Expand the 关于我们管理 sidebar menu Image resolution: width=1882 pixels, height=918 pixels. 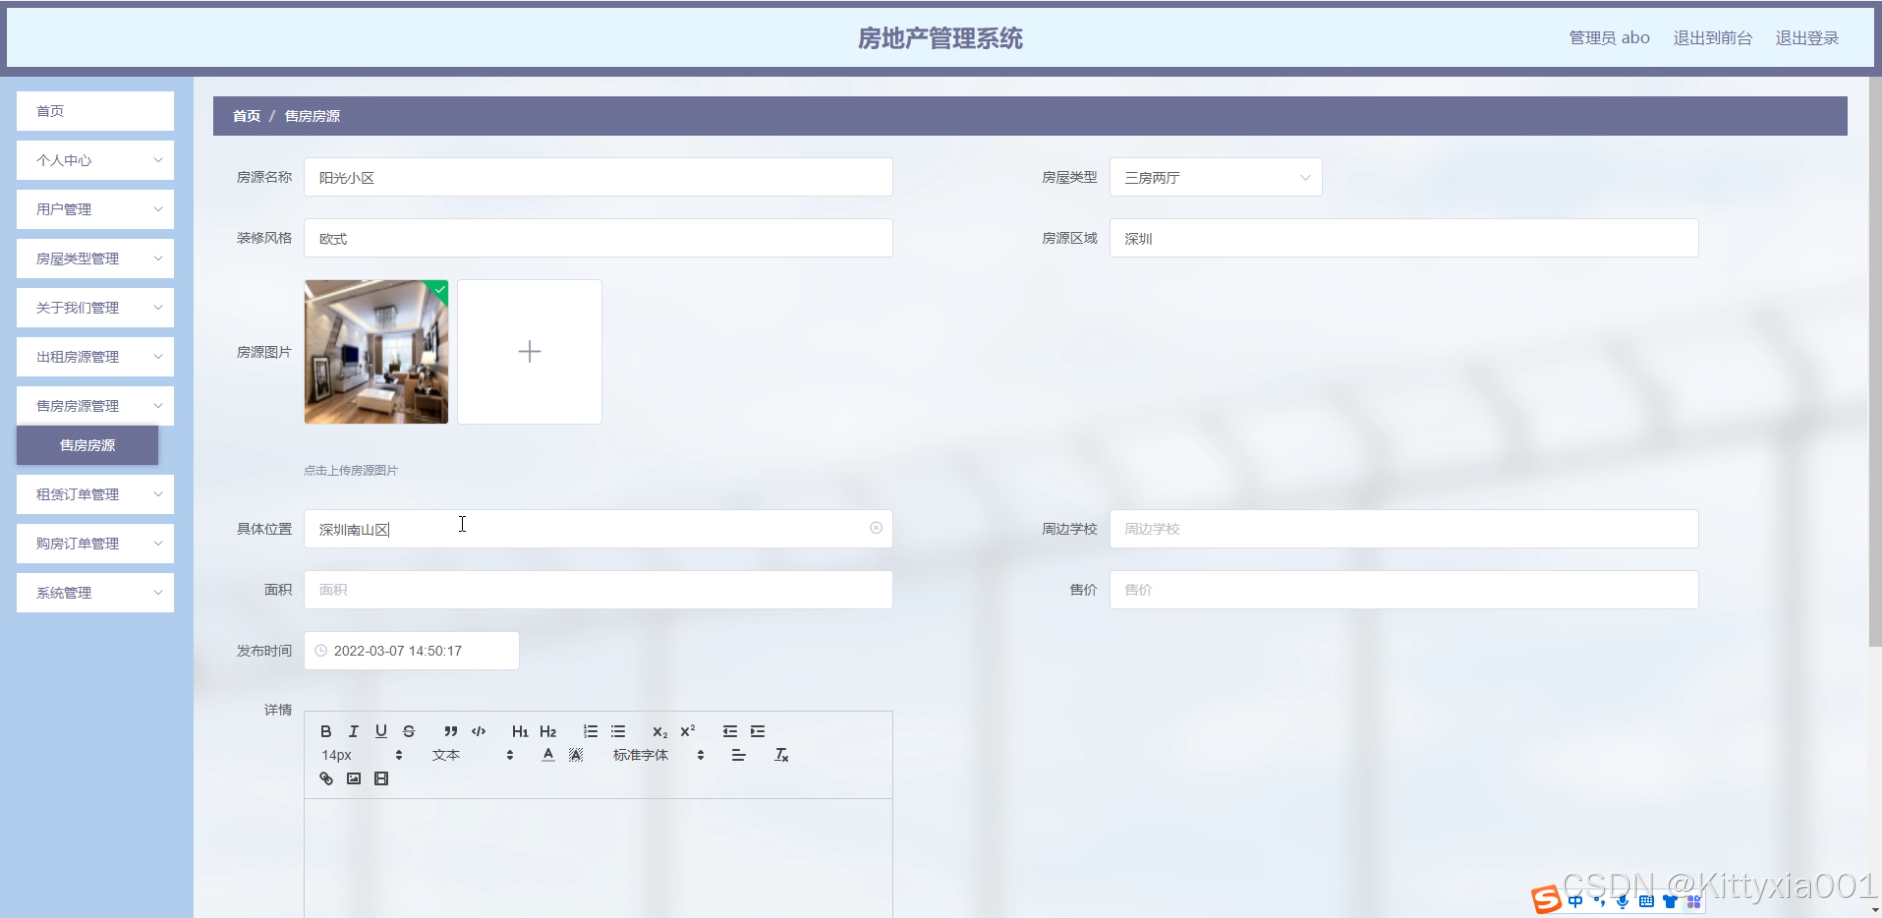[x=95, y=307]
